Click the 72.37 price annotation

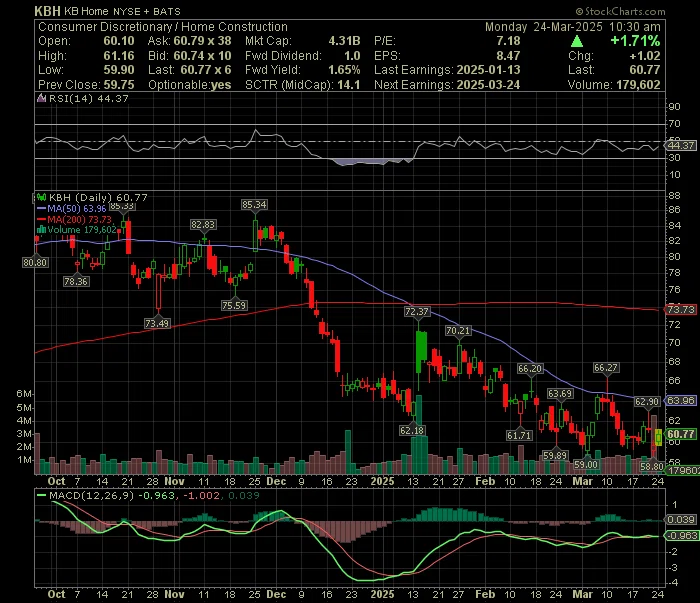click(x=417, y=312)
